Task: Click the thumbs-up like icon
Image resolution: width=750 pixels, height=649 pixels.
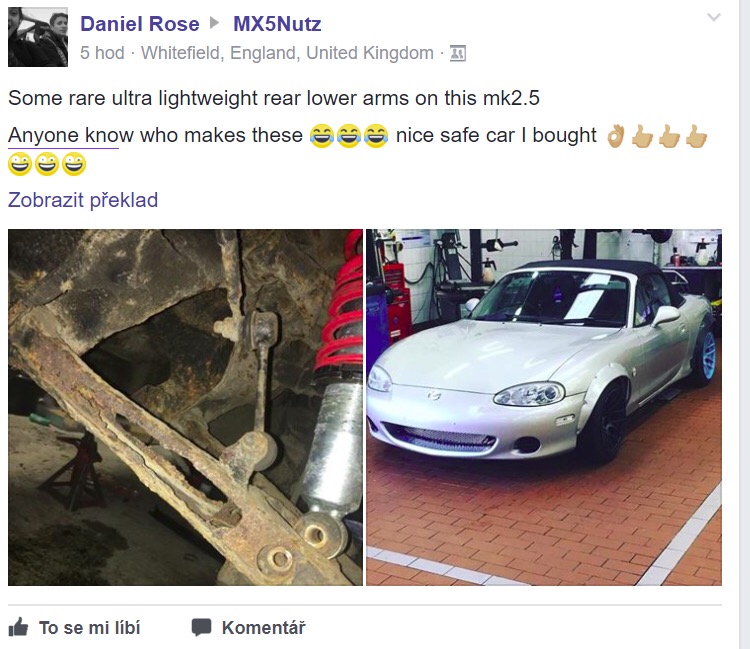Action: 18,627
